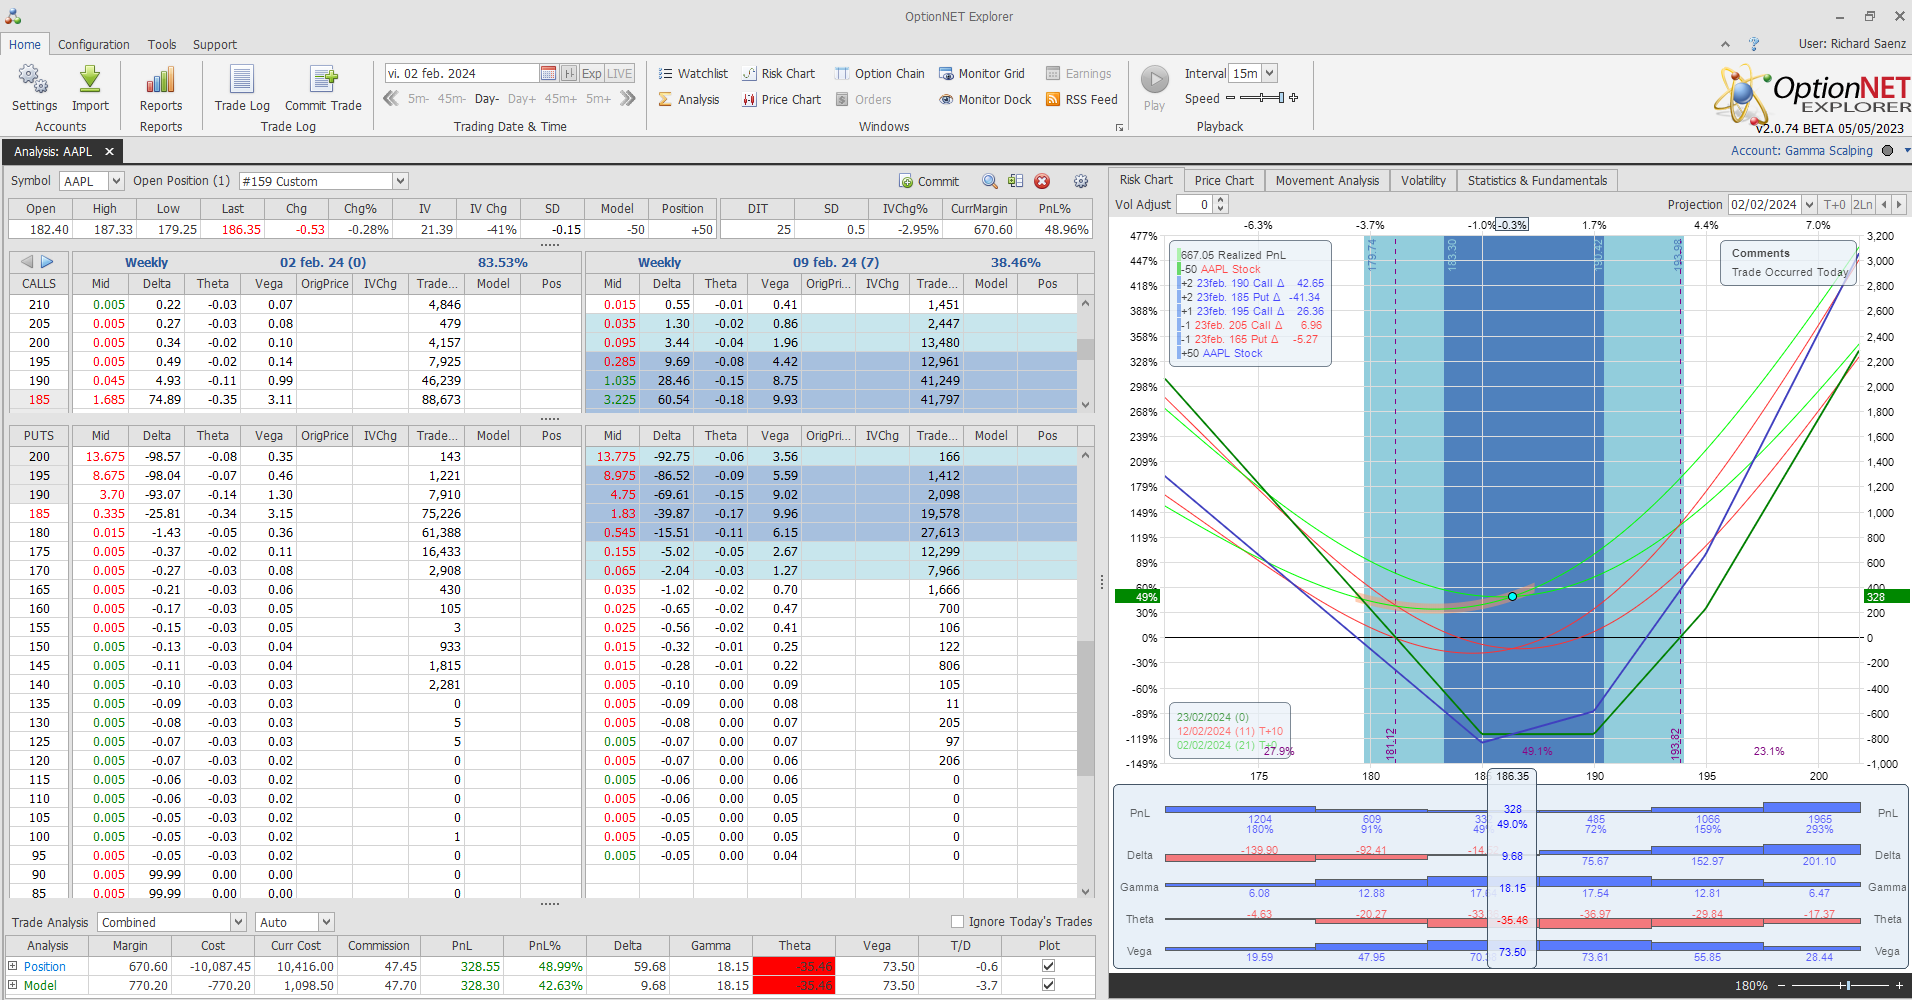
Task: Open analysis settings gear icon
Action: point(1081,181)
